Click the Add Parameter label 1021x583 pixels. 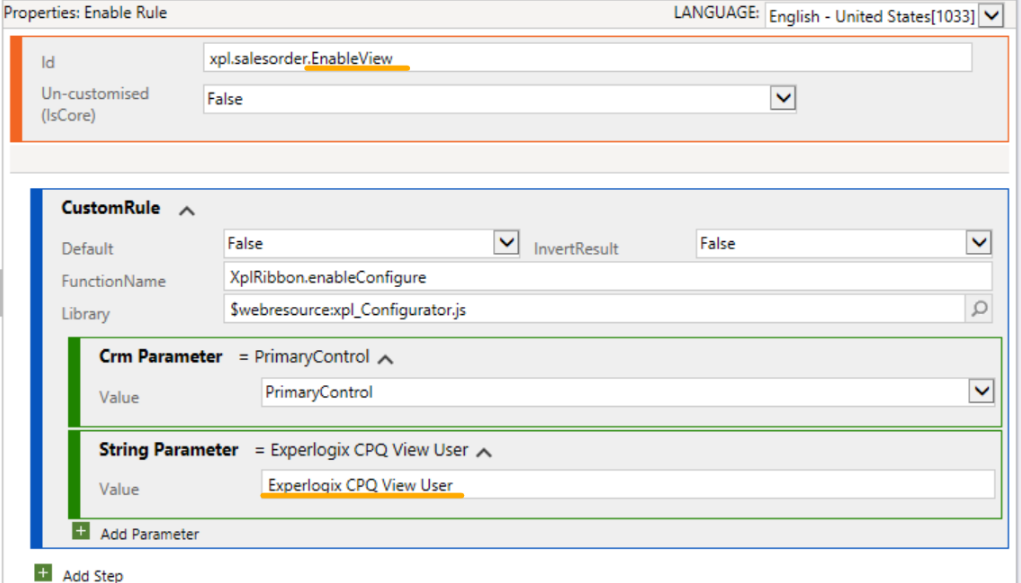click(150, 534)
